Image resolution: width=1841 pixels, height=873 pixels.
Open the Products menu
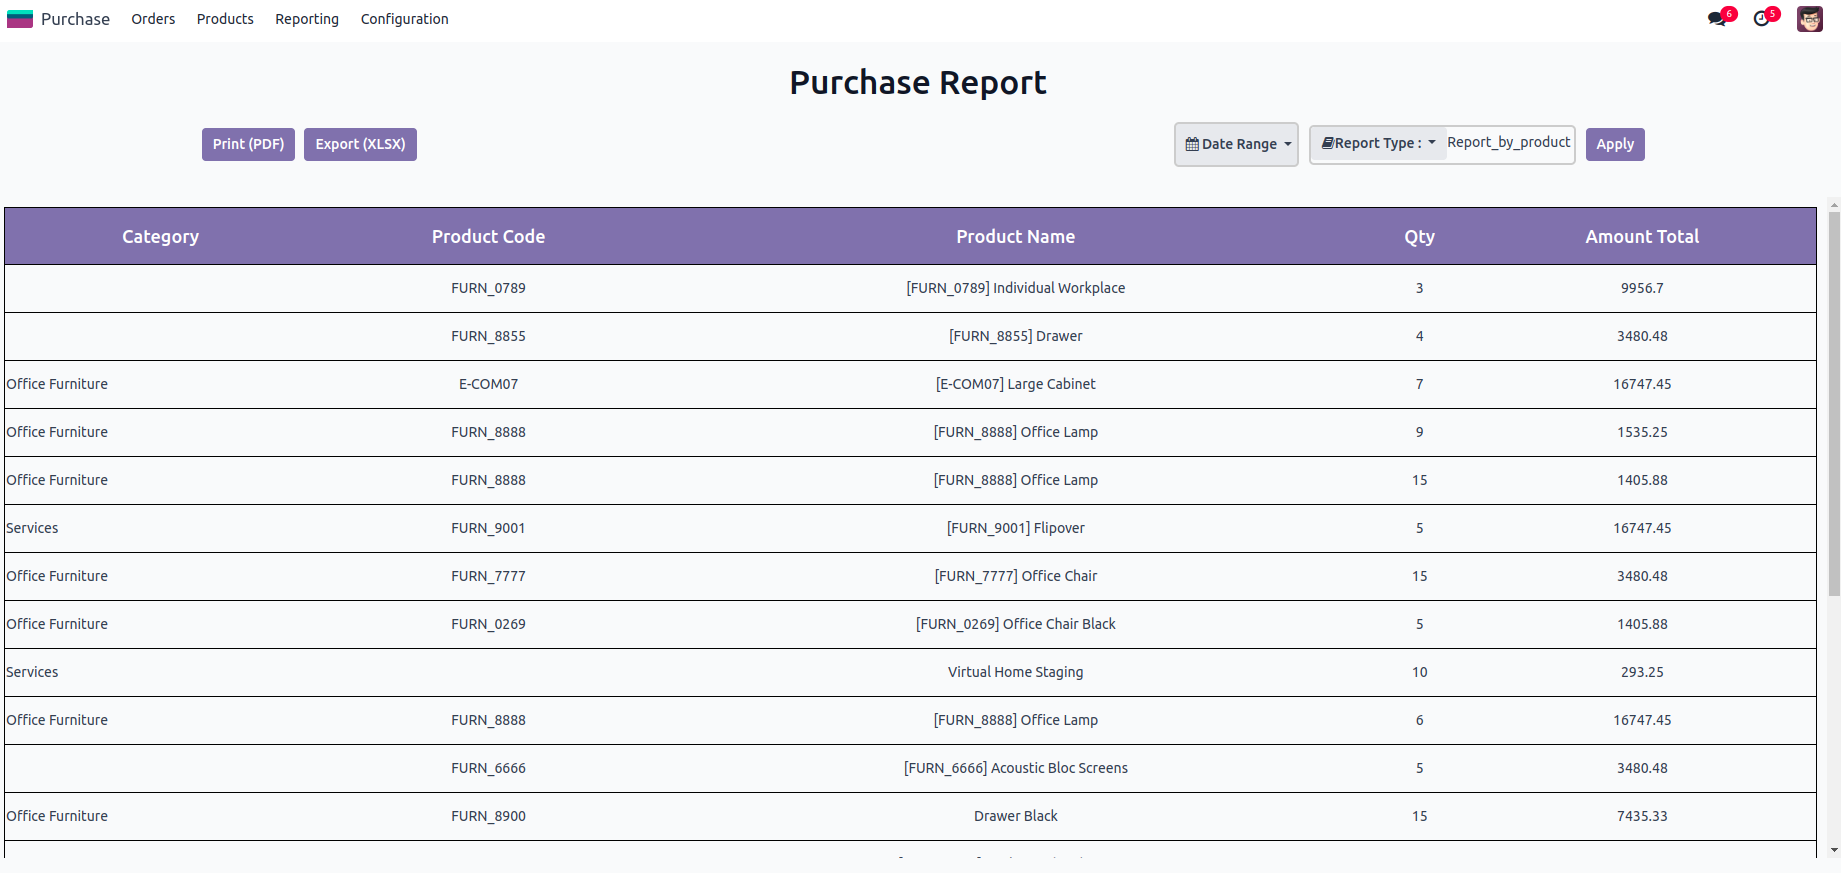(x=225, y=19)
